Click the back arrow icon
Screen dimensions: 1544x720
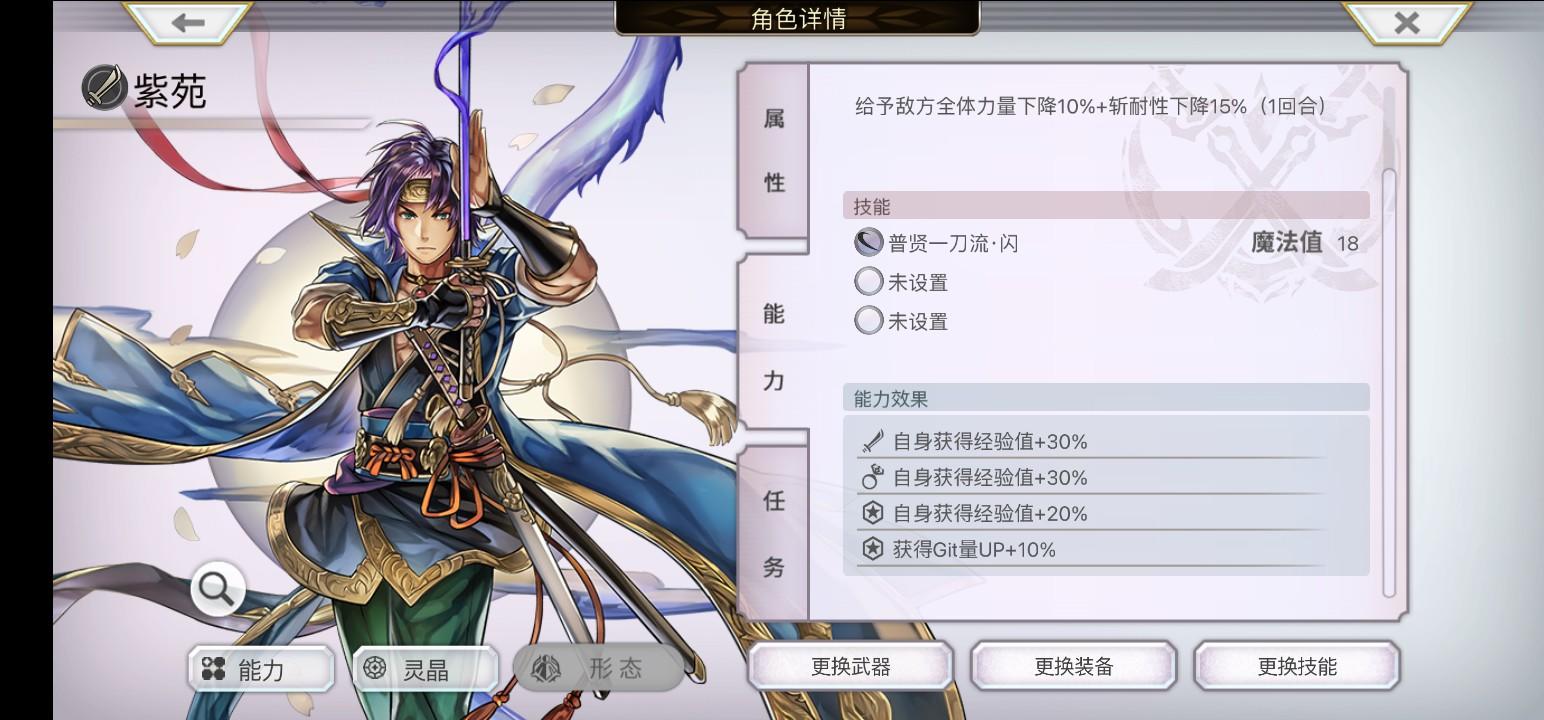(187, 22)
